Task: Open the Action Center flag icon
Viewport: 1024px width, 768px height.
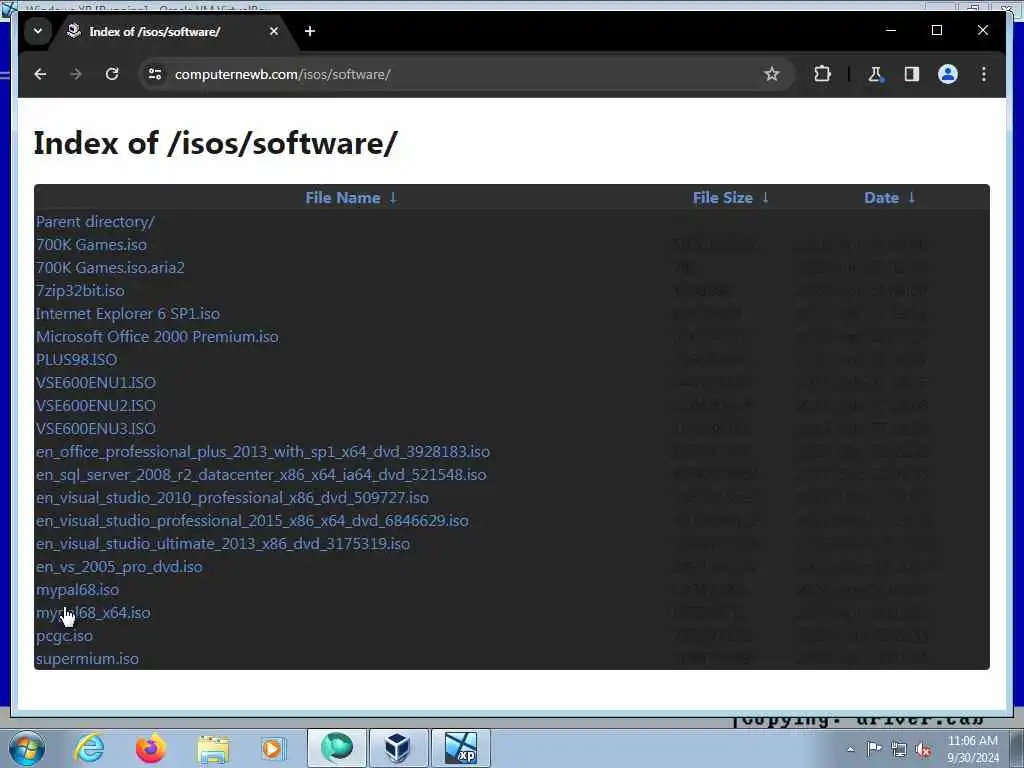Action: coord(874,748)
